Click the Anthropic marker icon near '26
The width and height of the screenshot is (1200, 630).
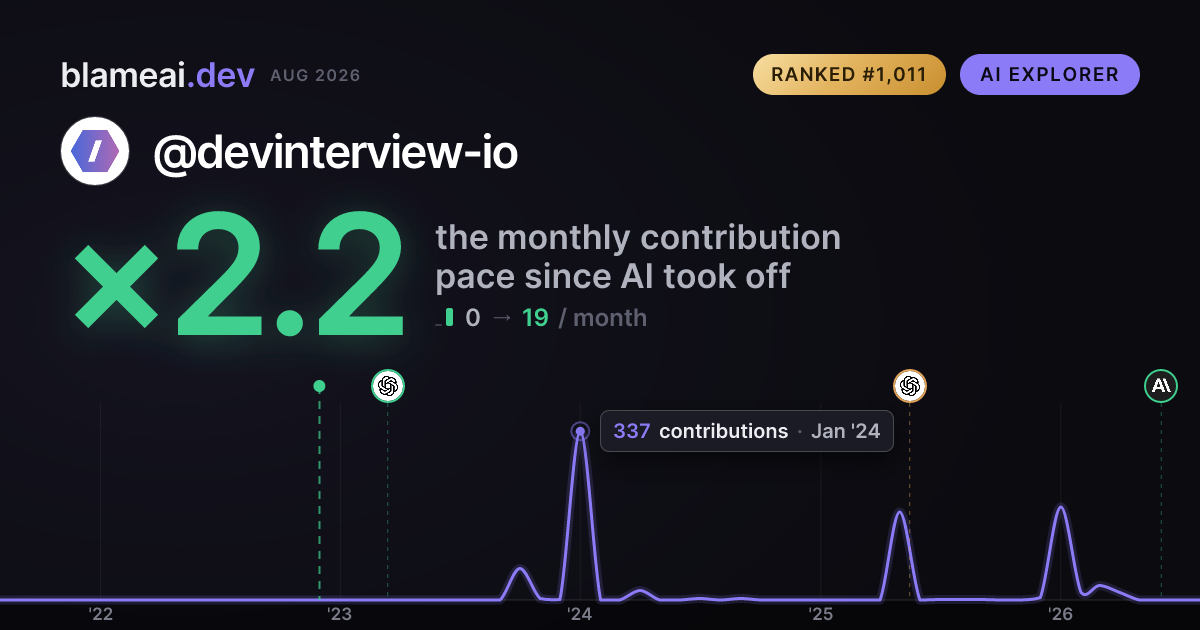coord(1161,386)
